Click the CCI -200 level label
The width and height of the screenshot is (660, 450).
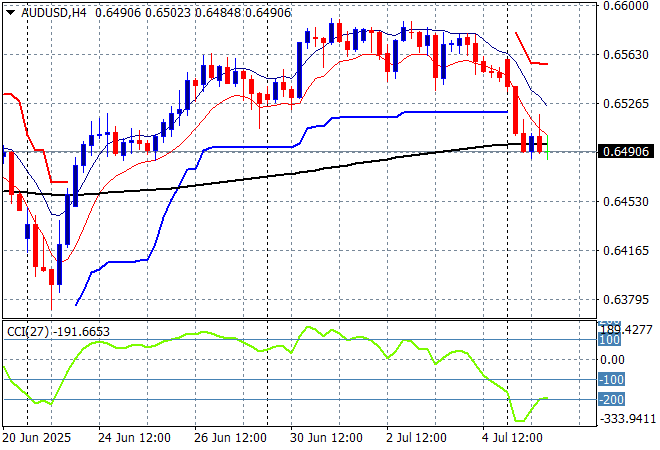click(612, 399)
